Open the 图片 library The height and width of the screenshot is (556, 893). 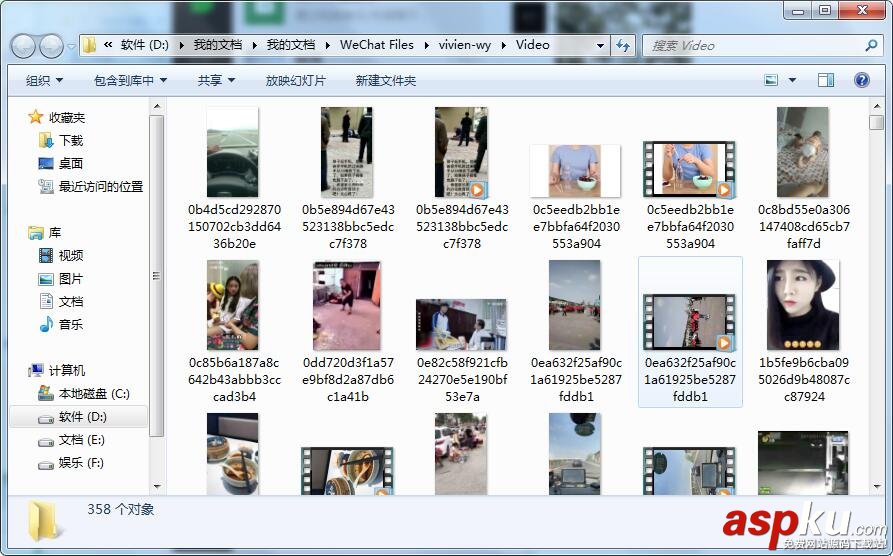coord(61,279)
